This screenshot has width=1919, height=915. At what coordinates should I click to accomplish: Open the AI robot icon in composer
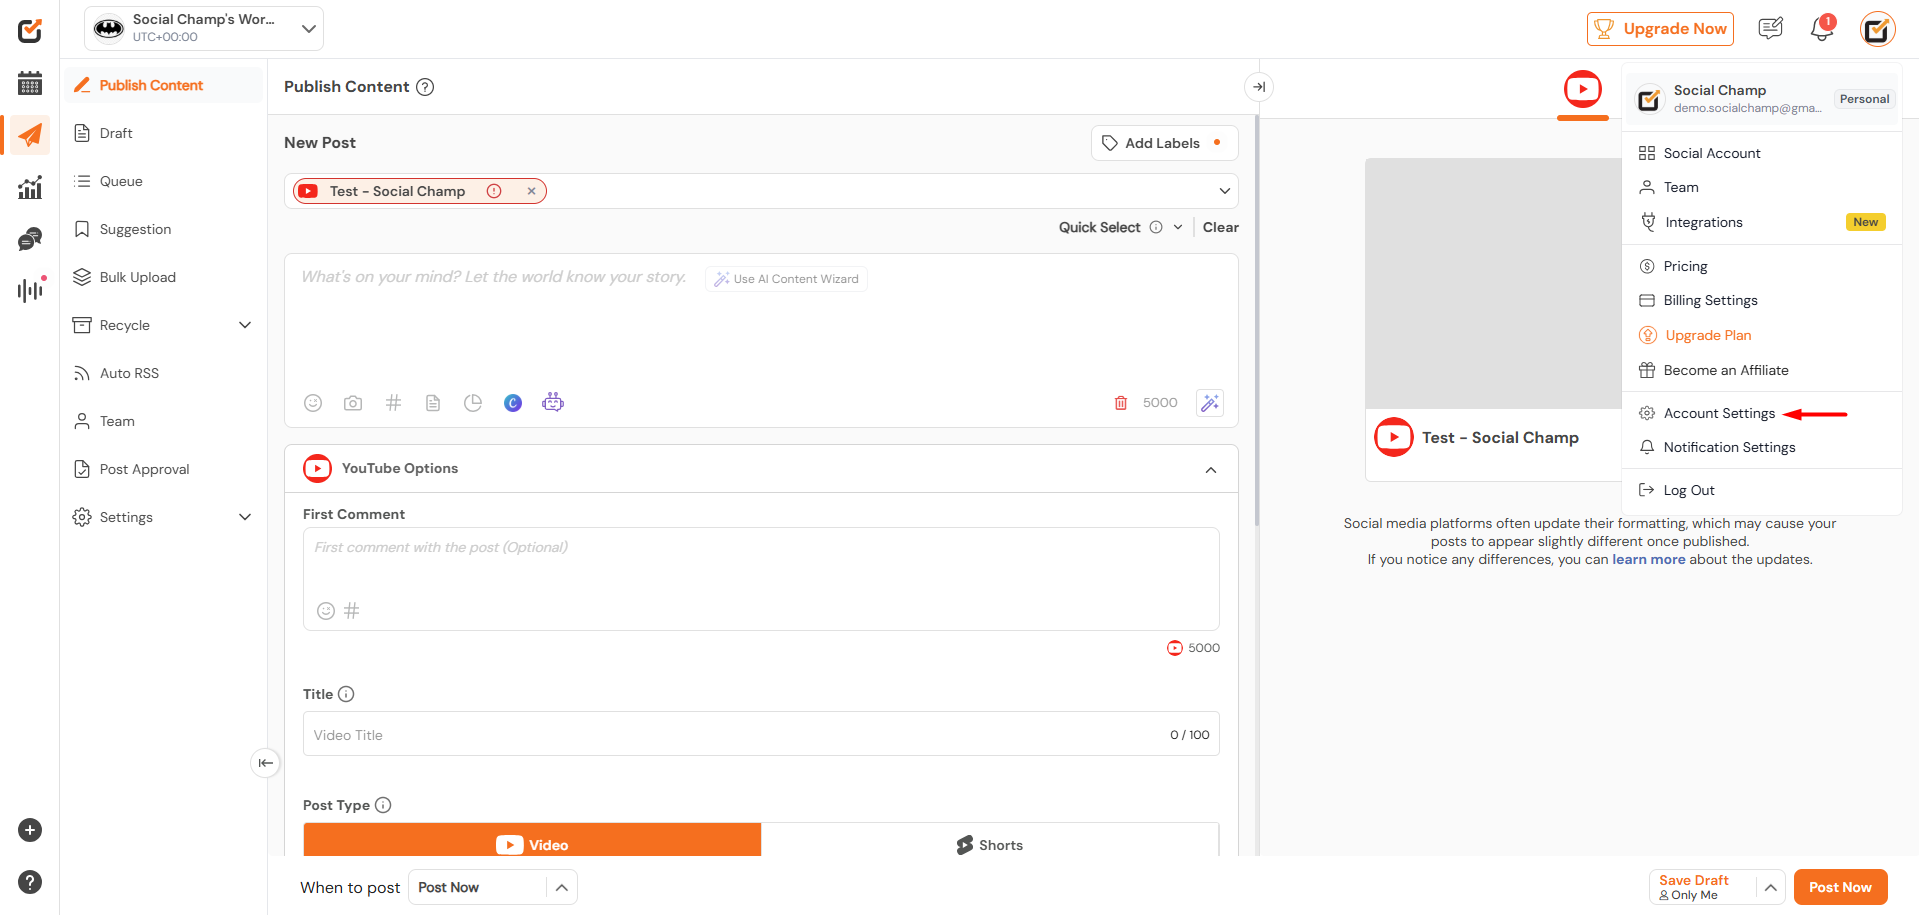[x=553, y=402]
